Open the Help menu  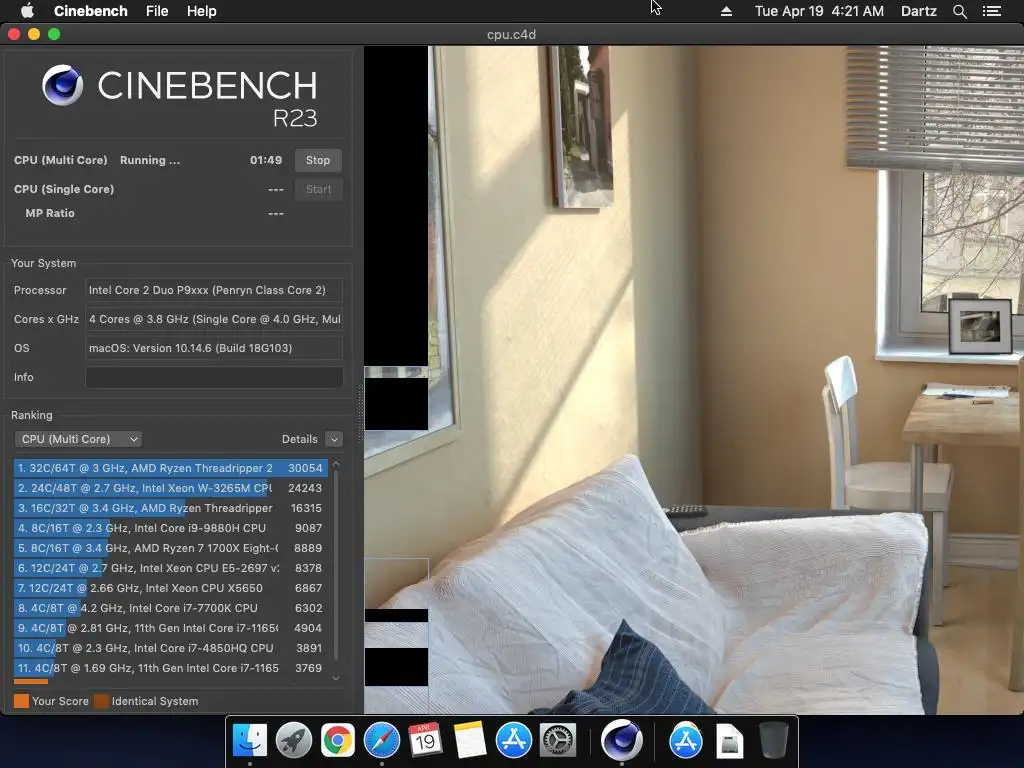201,11
